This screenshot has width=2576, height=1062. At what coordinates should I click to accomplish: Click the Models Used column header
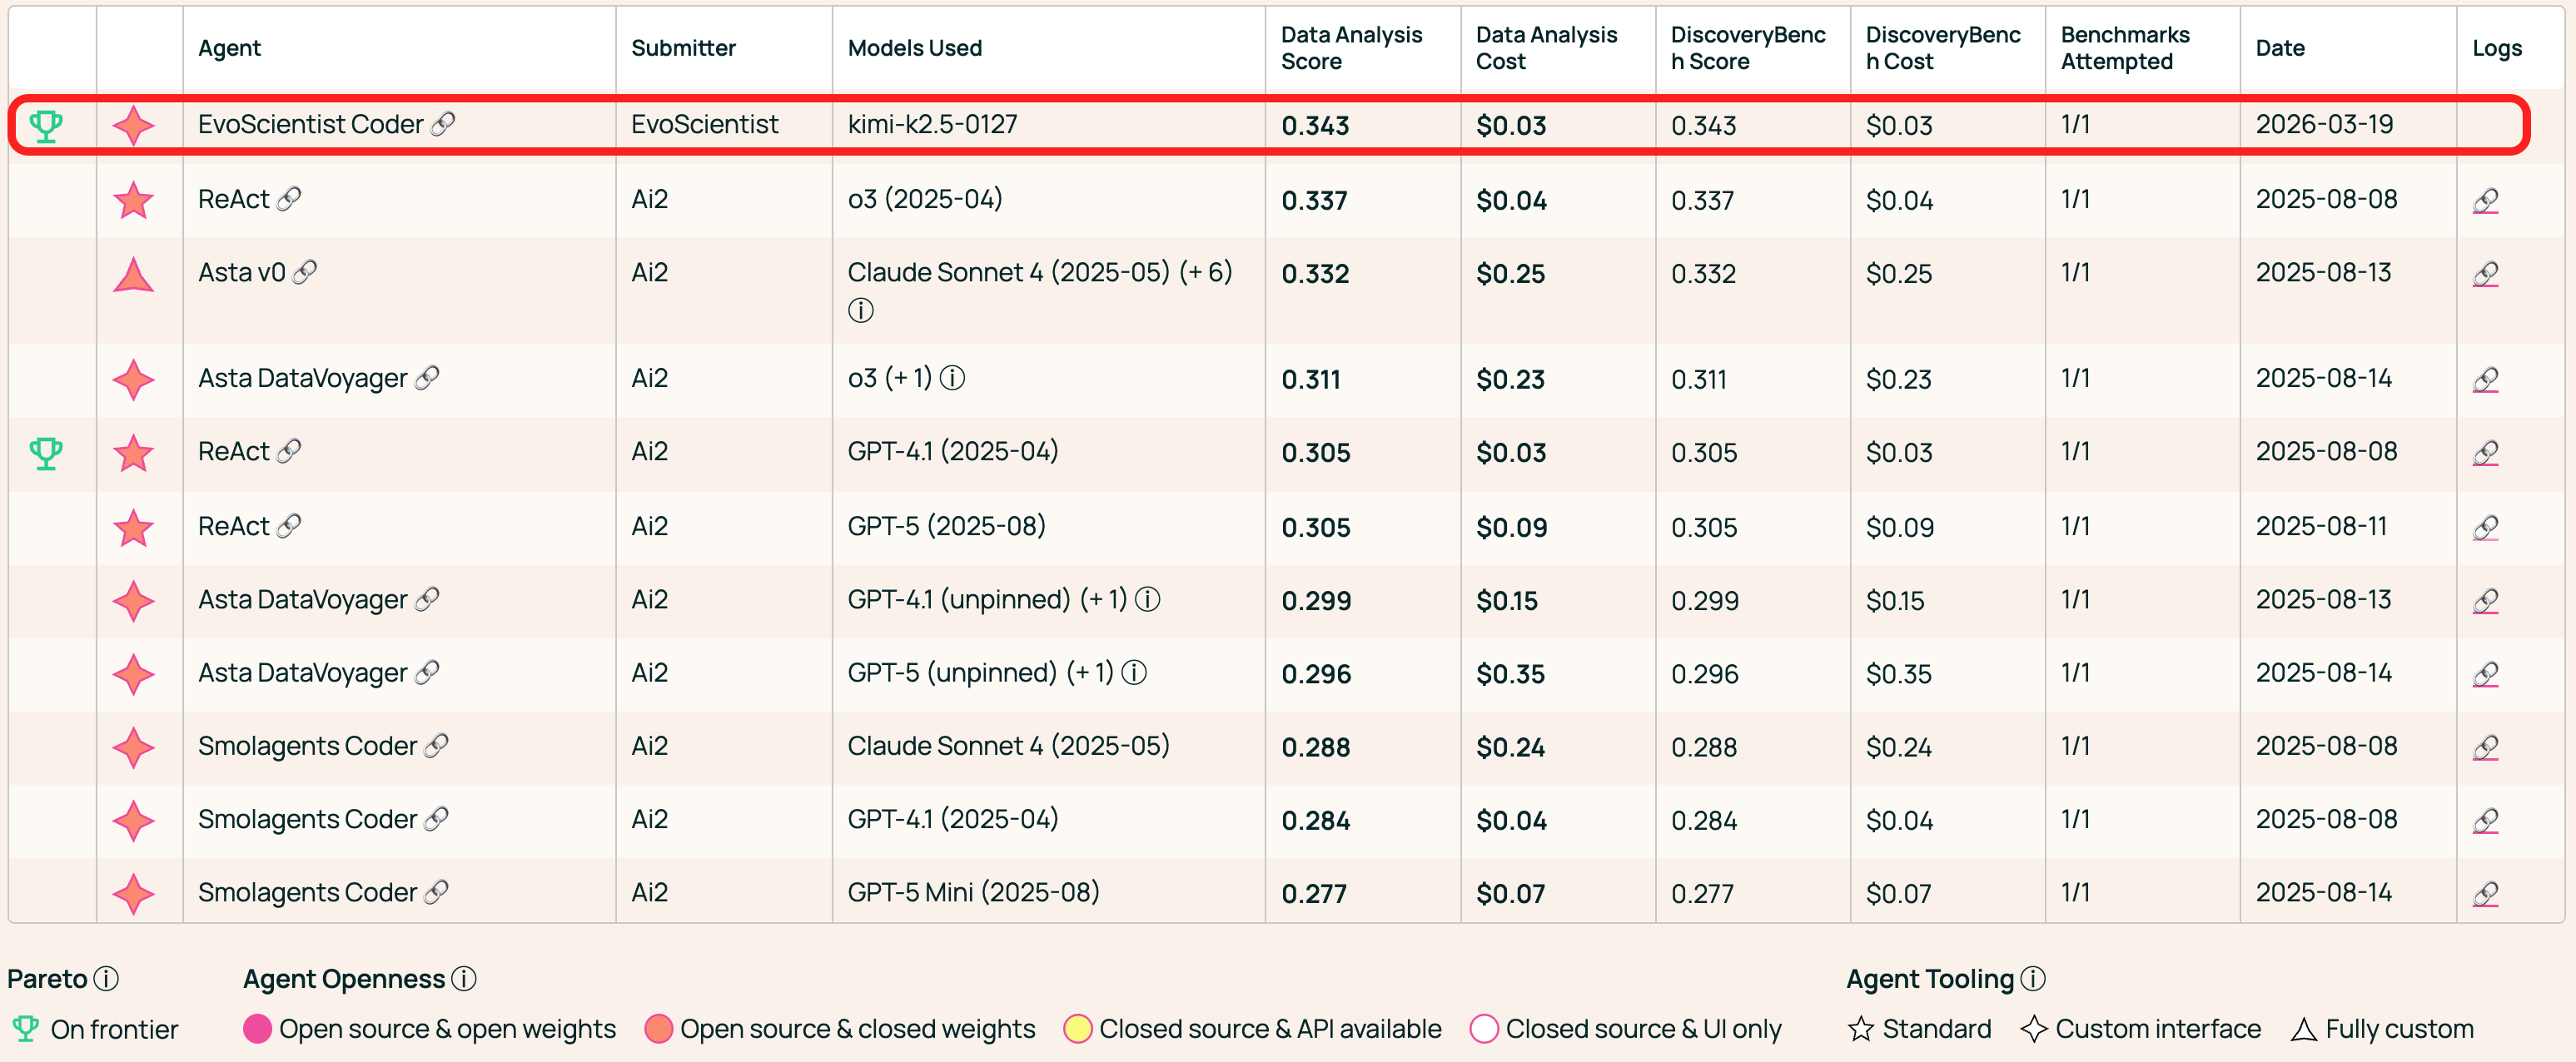(x=914, y=48)
